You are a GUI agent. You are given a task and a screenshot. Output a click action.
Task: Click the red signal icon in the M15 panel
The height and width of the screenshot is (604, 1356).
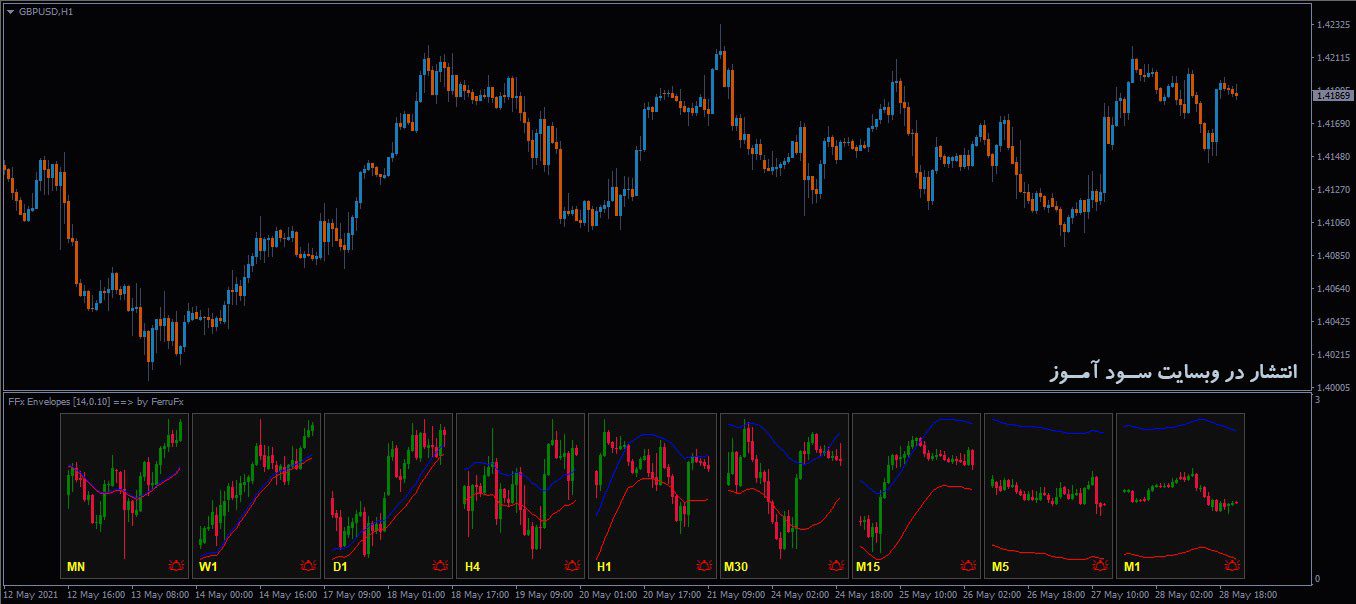click(969, 567)
